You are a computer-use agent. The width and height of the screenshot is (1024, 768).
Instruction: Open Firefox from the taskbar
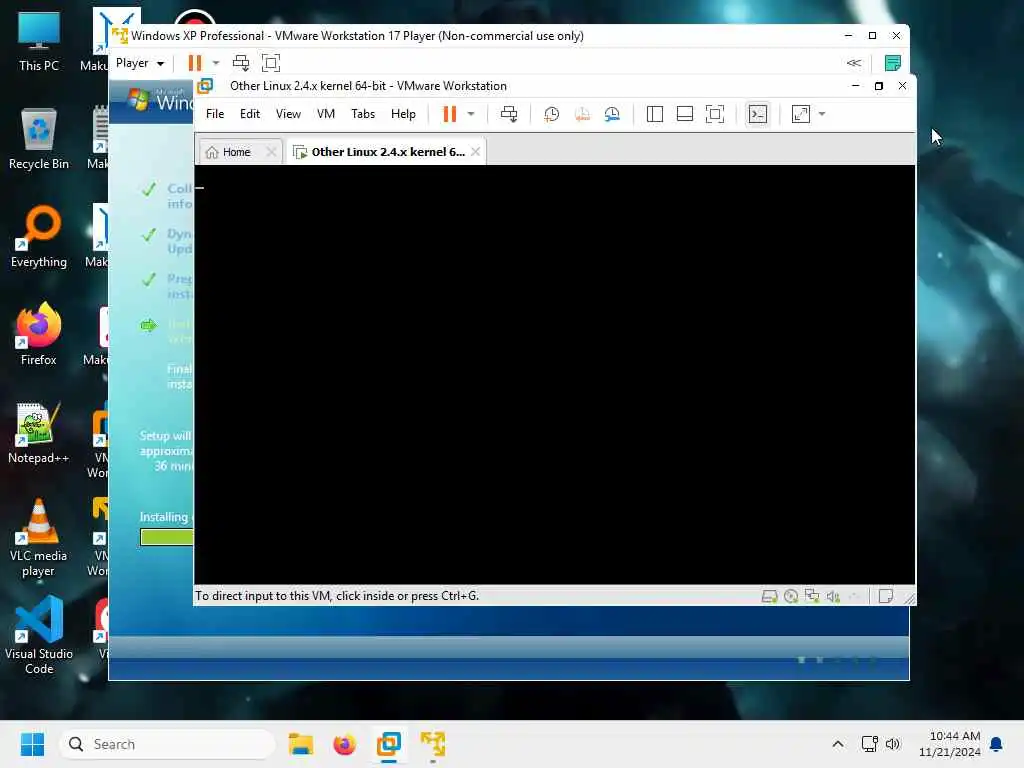(345, 744)
